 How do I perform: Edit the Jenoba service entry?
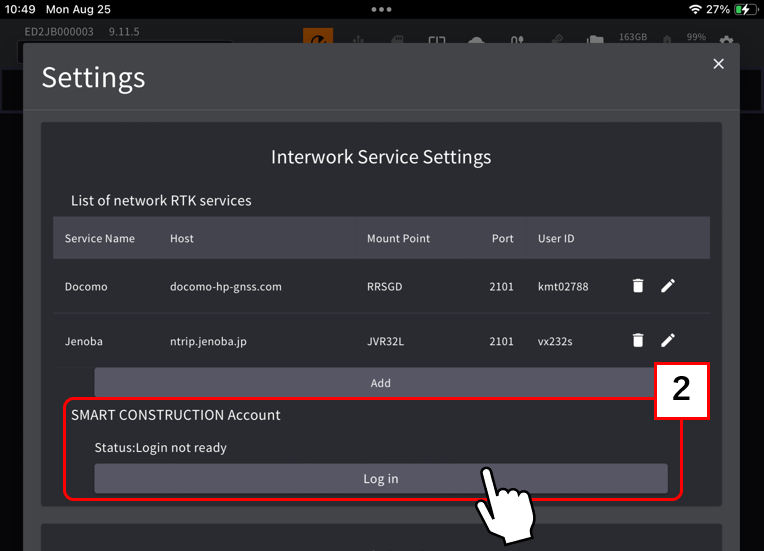tap(668, 340)
